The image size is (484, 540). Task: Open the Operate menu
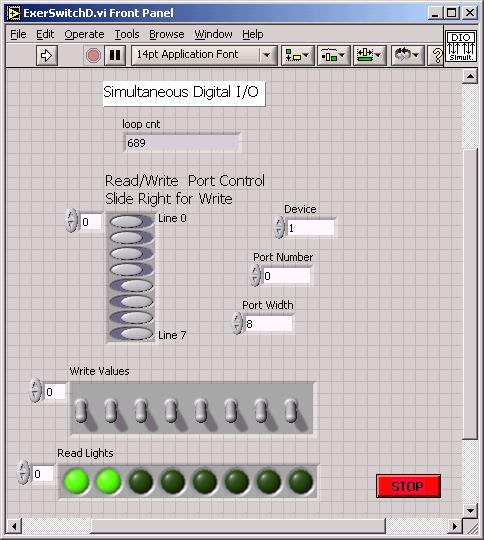click(84, 34)
